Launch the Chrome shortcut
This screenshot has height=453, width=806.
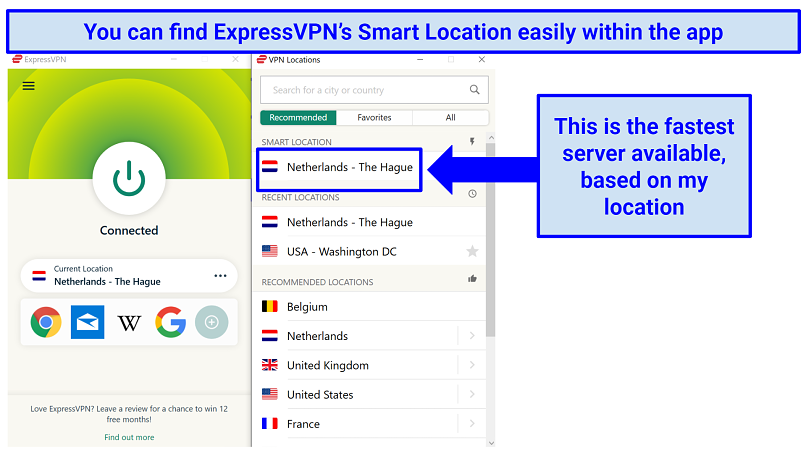46,322
